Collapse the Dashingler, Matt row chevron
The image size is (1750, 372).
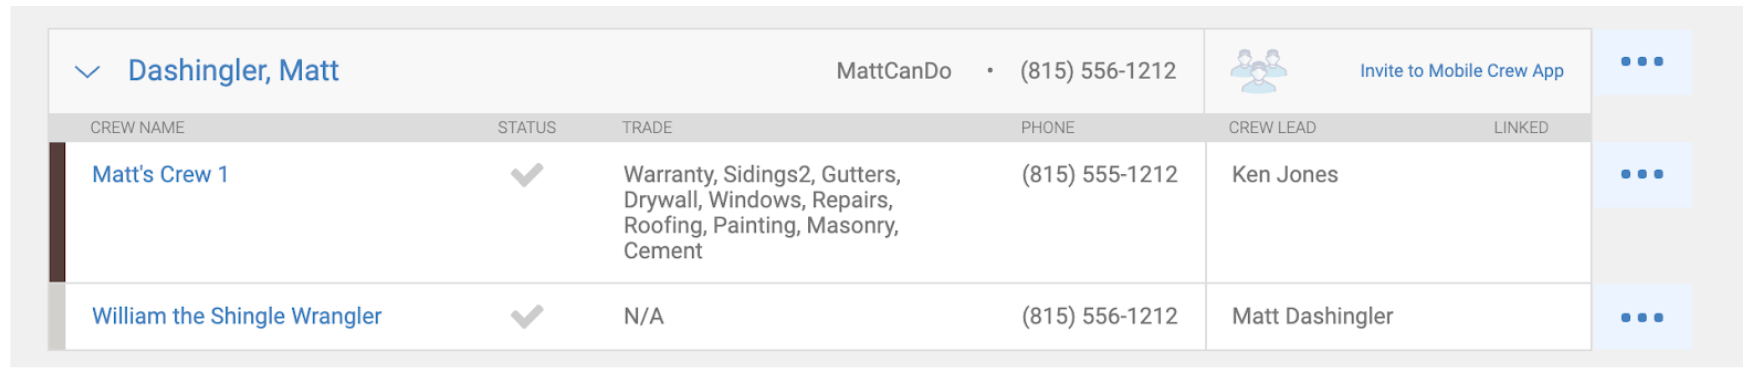coord(88,72)
